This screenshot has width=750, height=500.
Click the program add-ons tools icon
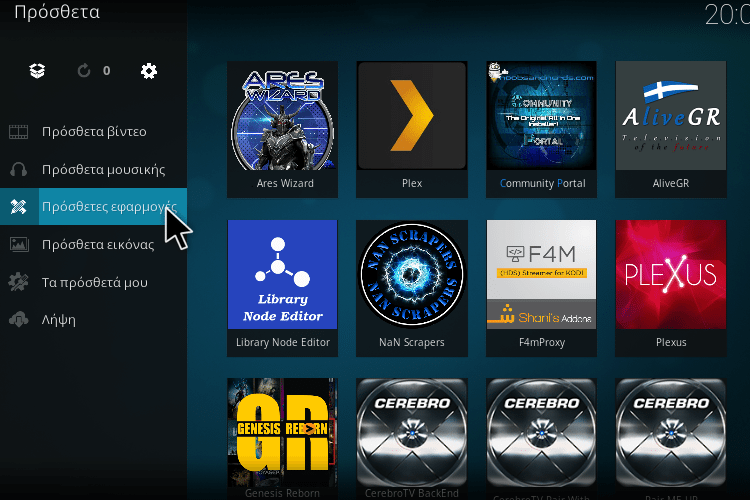point(19,207)
